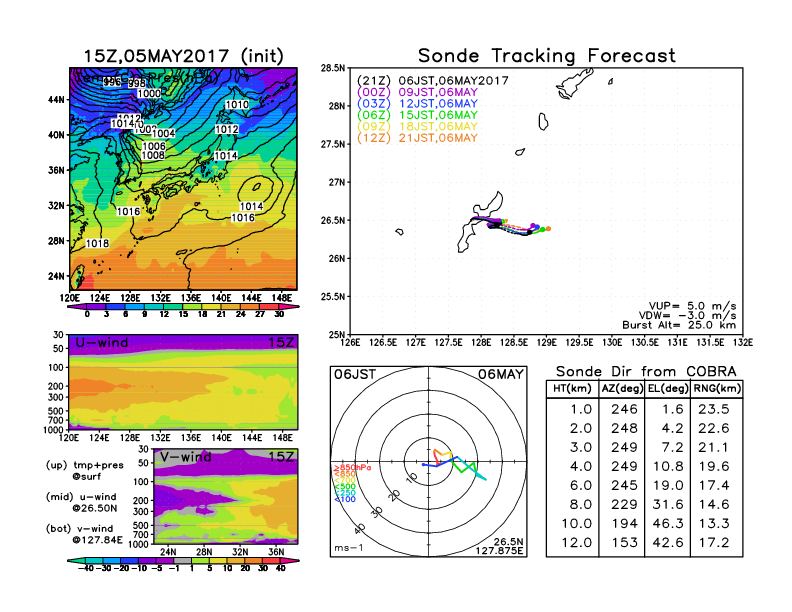Click the '06MAY' label on the polar plot
Viewport: 792px width, 612px height.
click(502, 375)
